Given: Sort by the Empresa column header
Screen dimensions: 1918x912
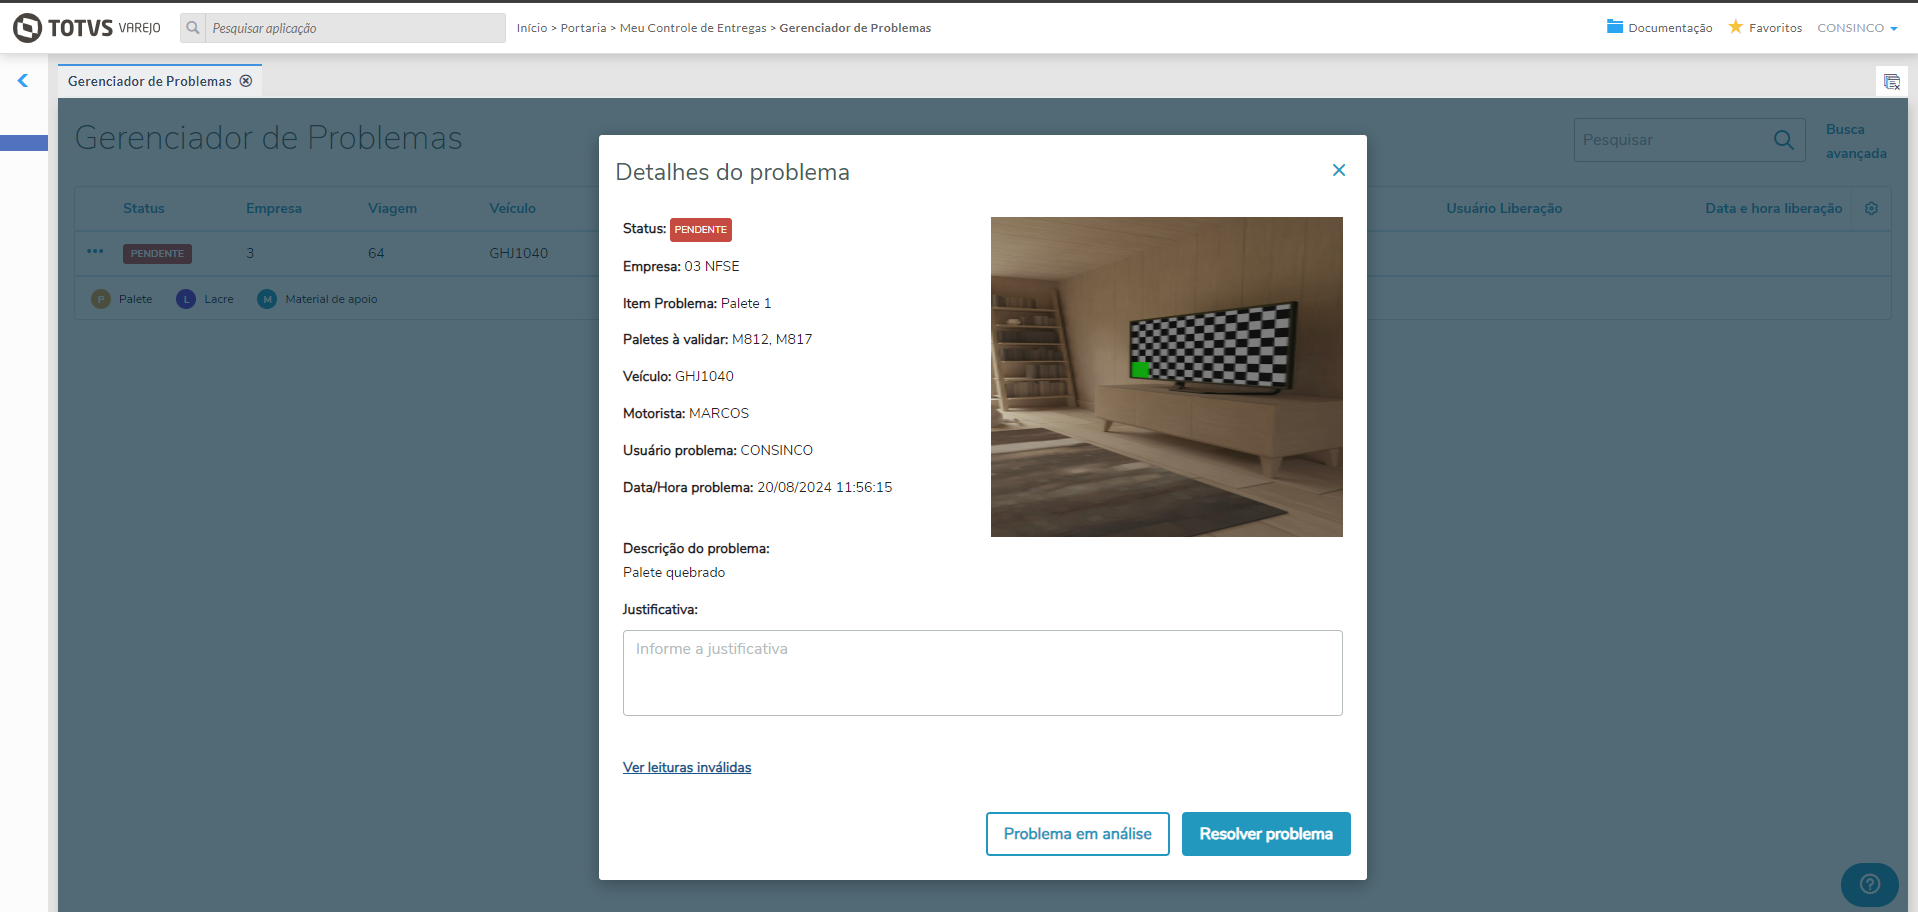Looking at the screenshot, I should pyautogui.click(x=274, y=208).
